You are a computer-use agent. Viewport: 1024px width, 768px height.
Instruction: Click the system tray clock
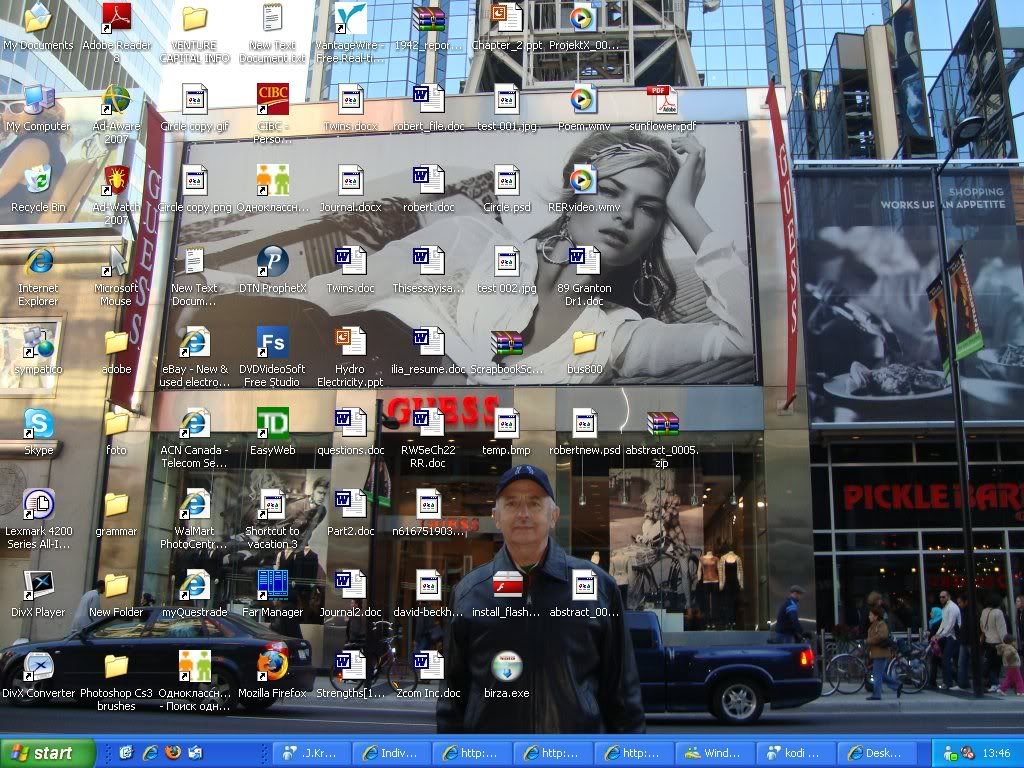point(996,753)
